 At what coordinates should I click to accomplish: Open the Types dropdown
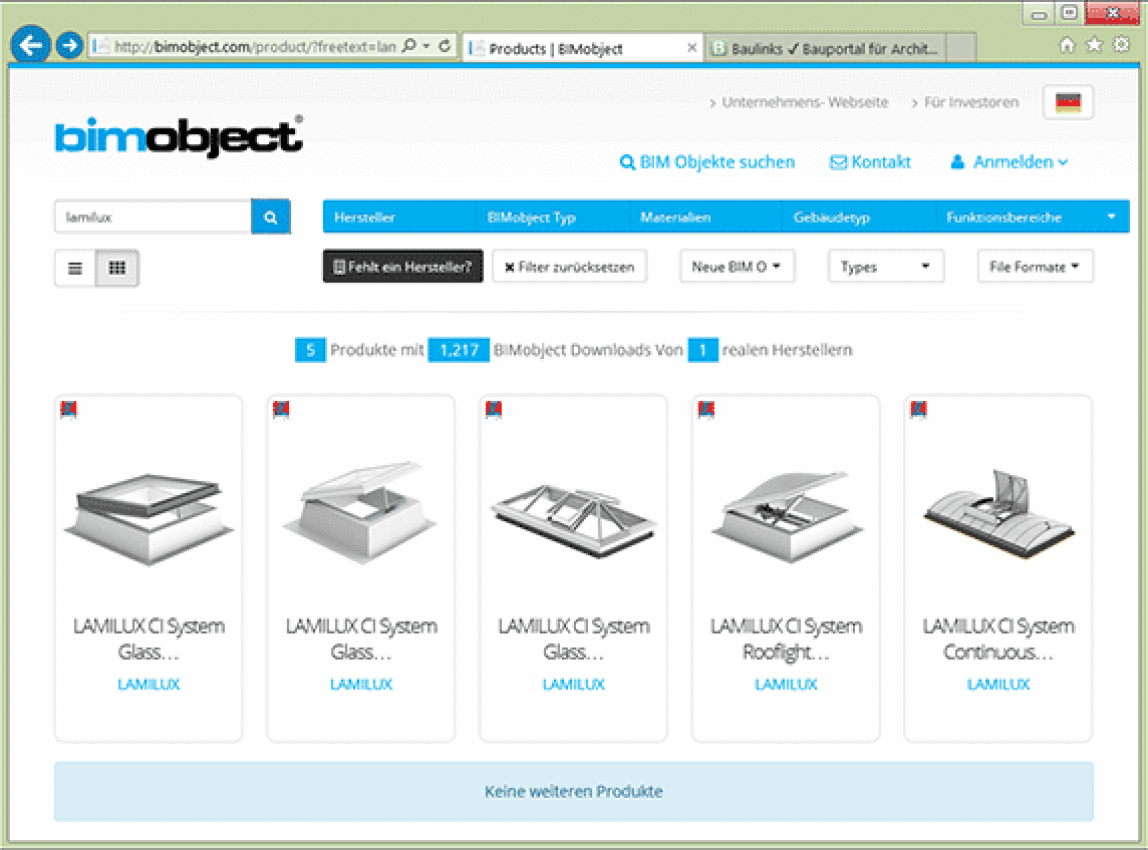click(x=885, y=266)
